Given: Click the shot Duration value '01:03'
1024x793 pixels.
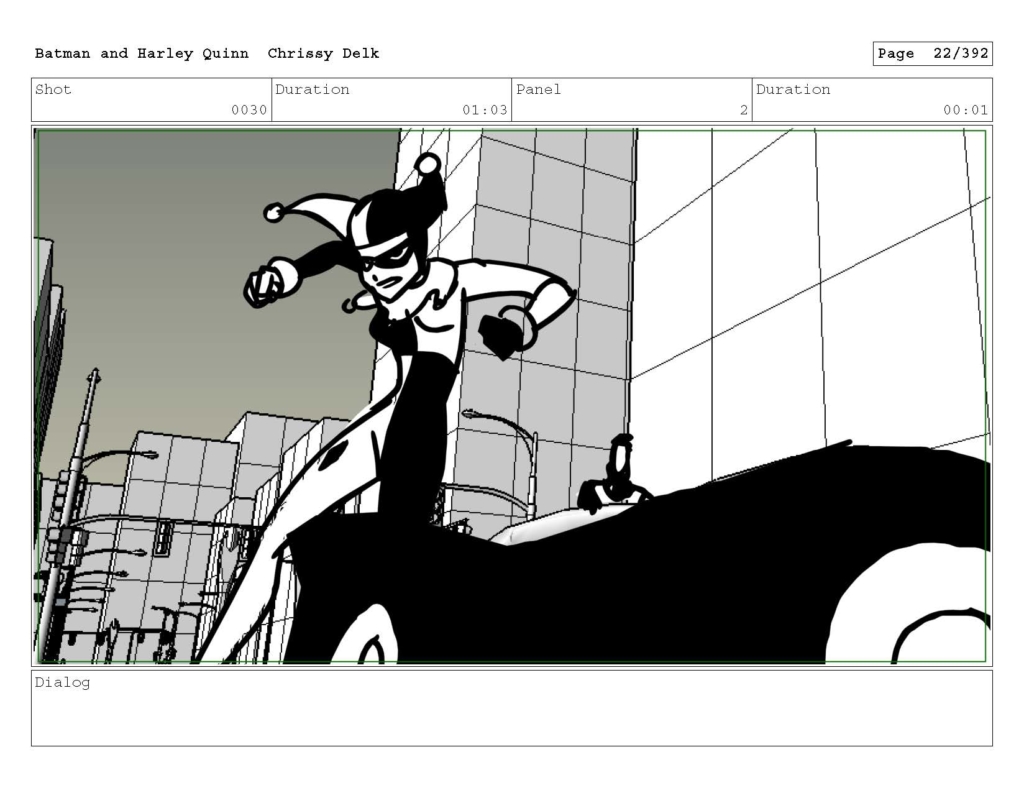Looking at the screenshot, I should point(485,110).
